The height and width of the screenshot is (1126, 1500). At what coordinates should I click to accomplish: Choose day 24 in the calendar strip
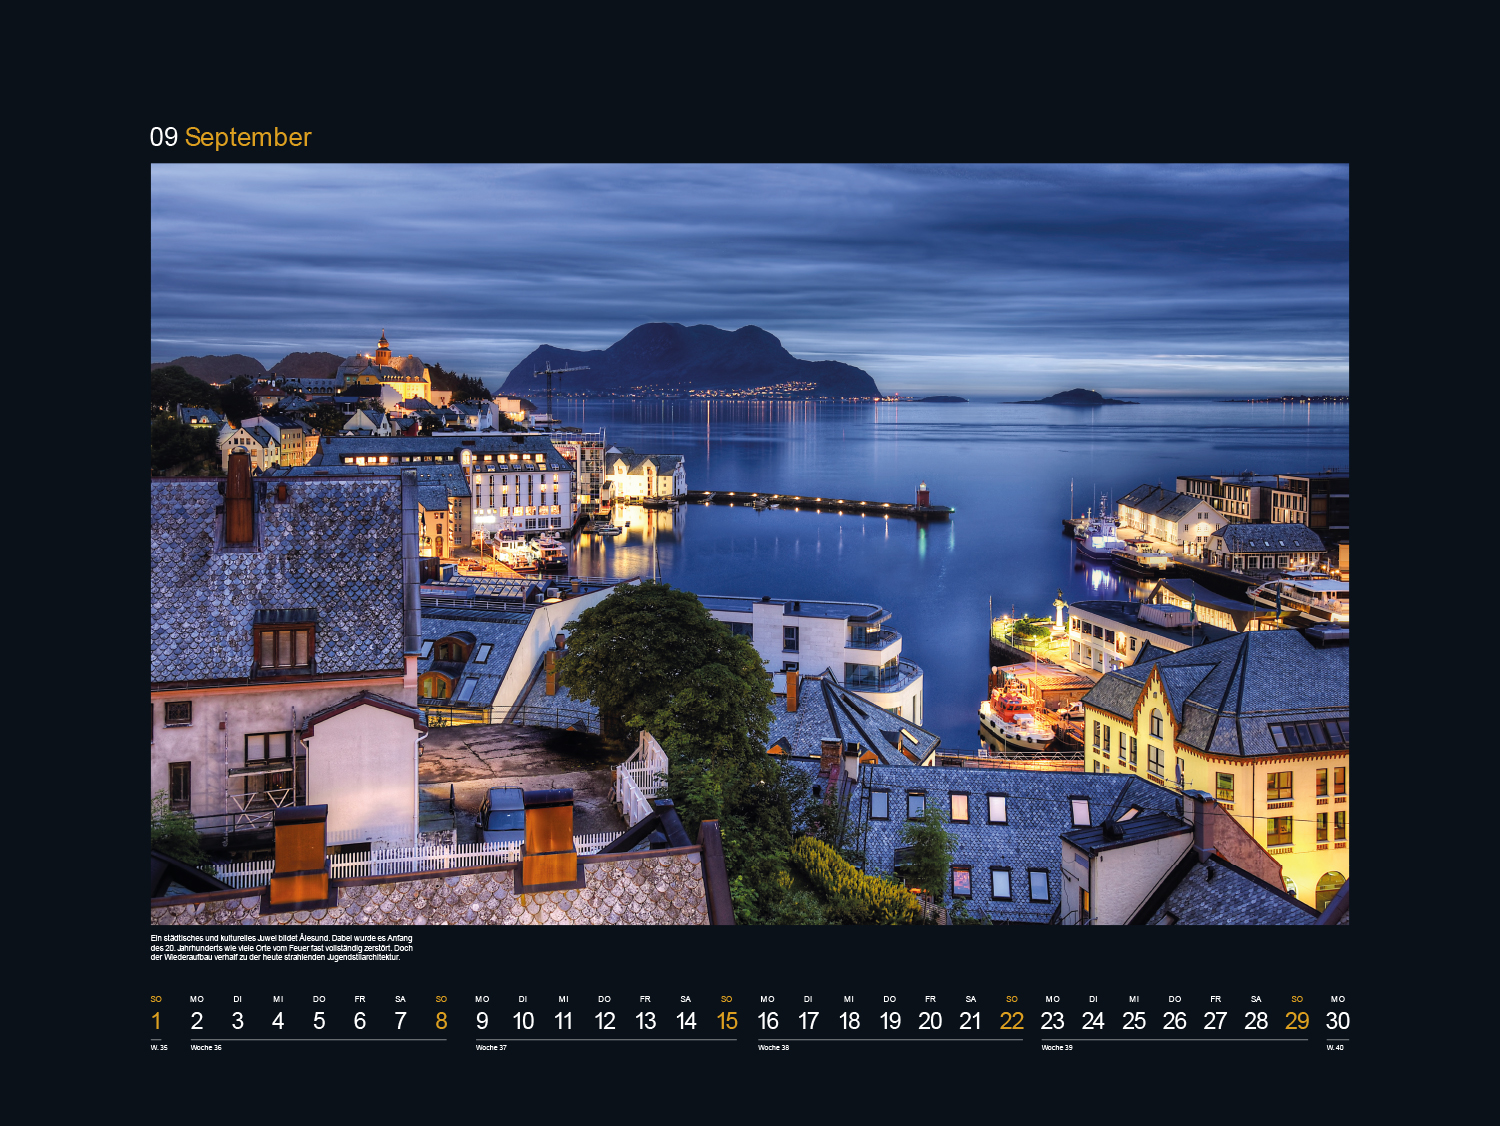pos(1093,1021)
